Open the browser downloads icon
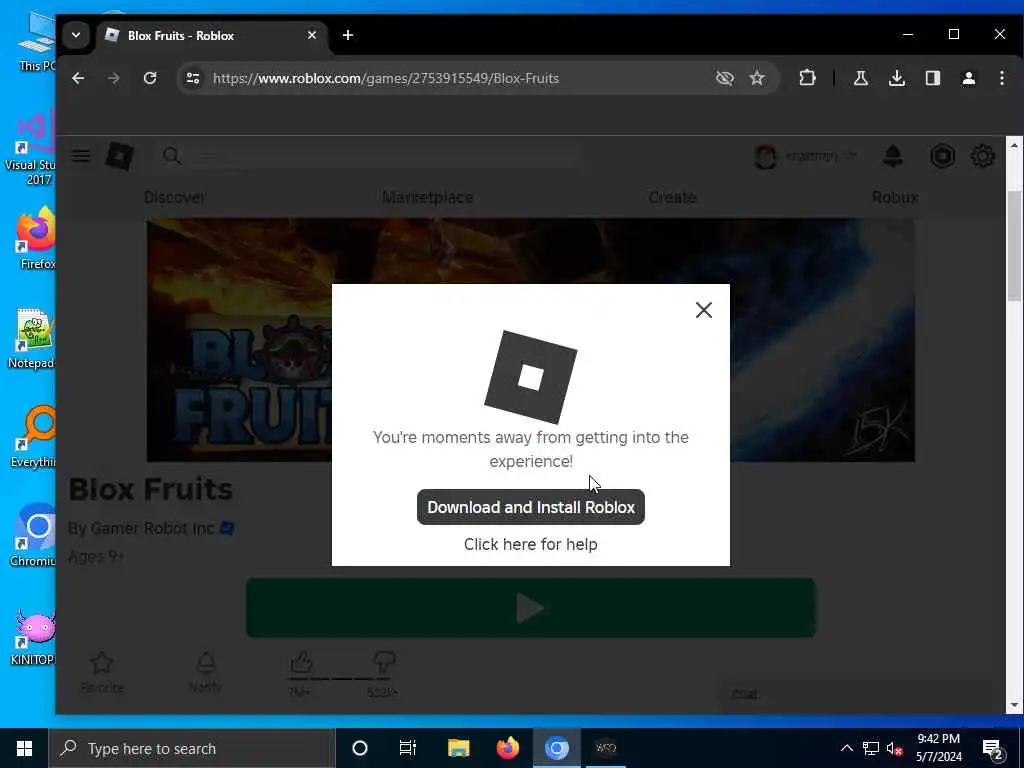Image resolution: width=1024 pixels, height=768 pixels. (x=897, y=78)
